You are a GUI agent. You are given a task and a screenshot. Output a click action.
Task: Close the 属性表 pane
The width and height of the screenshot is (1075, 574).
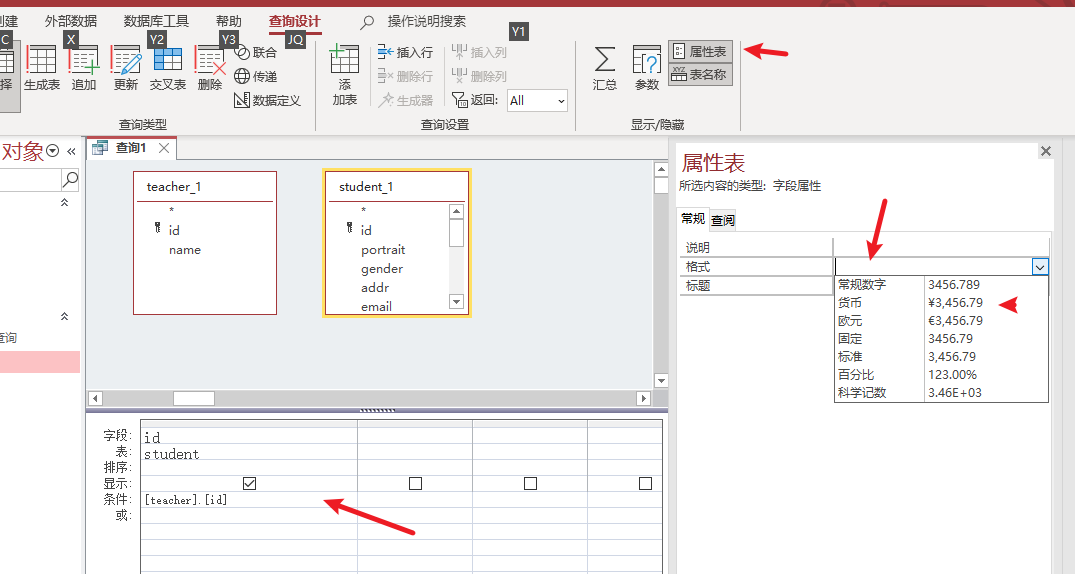1046,151
